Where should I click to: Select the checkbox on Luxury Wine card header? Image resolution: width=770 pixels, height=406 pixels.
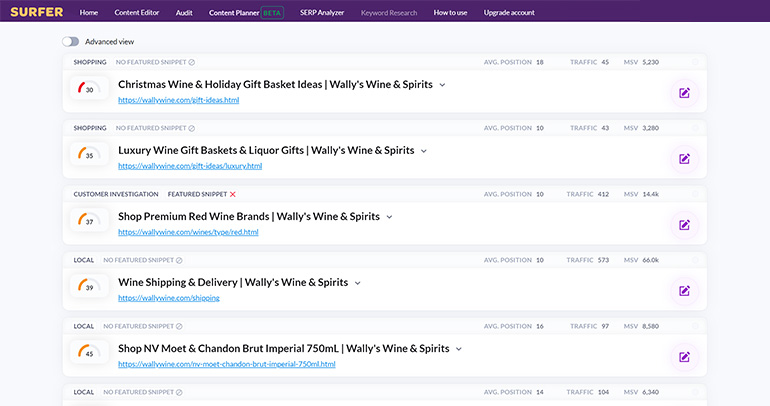point(695,128)
